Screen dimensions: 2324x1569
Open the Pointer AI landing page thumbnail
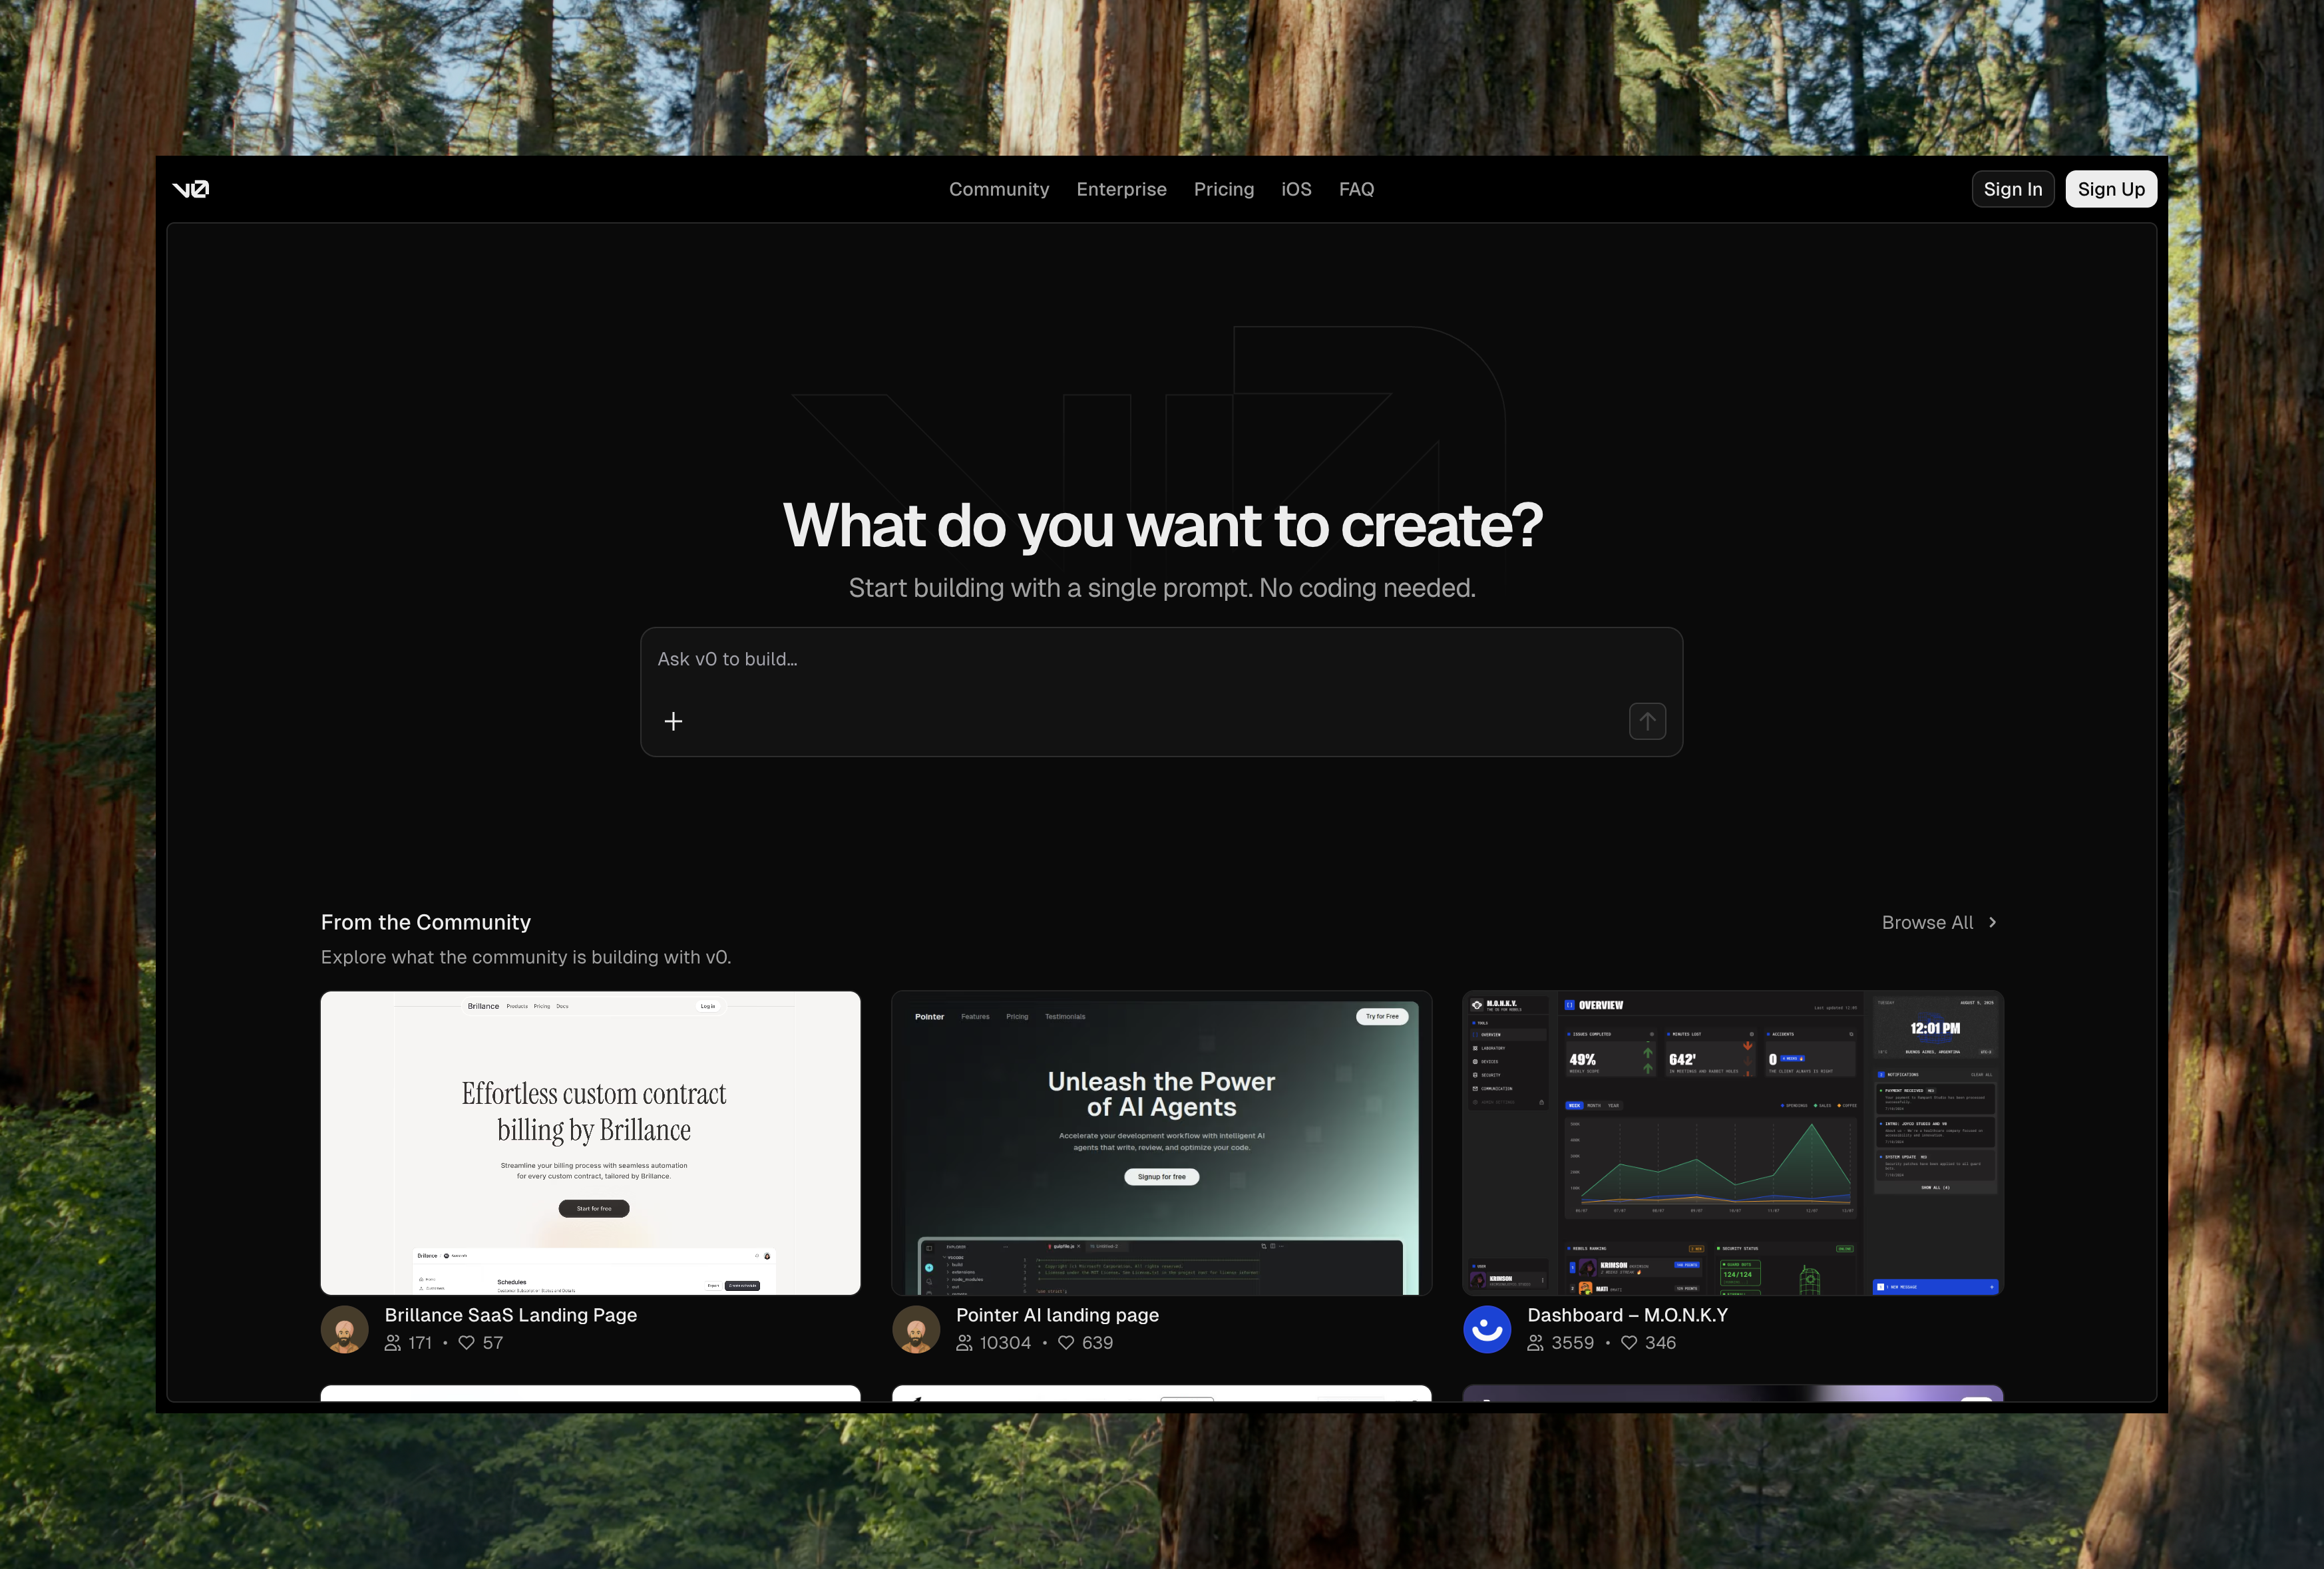(1161, 1142)
